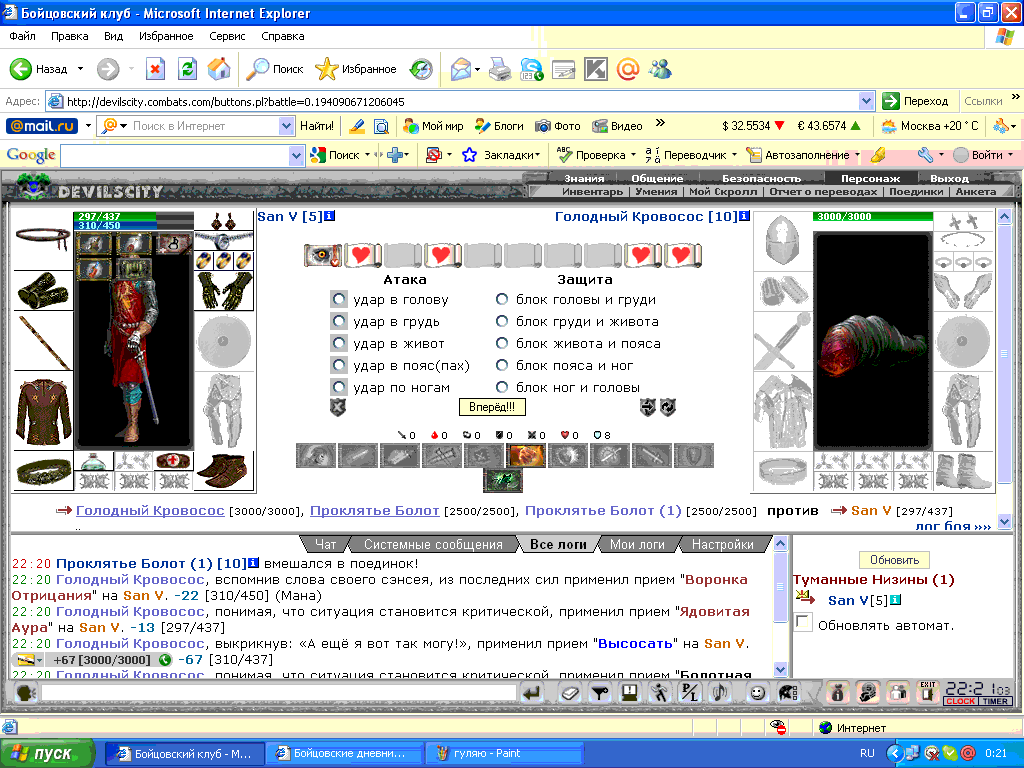Screen dimensions: 1024x768
Task: Click the green belt equipment slot
Action: coord(43,472)
